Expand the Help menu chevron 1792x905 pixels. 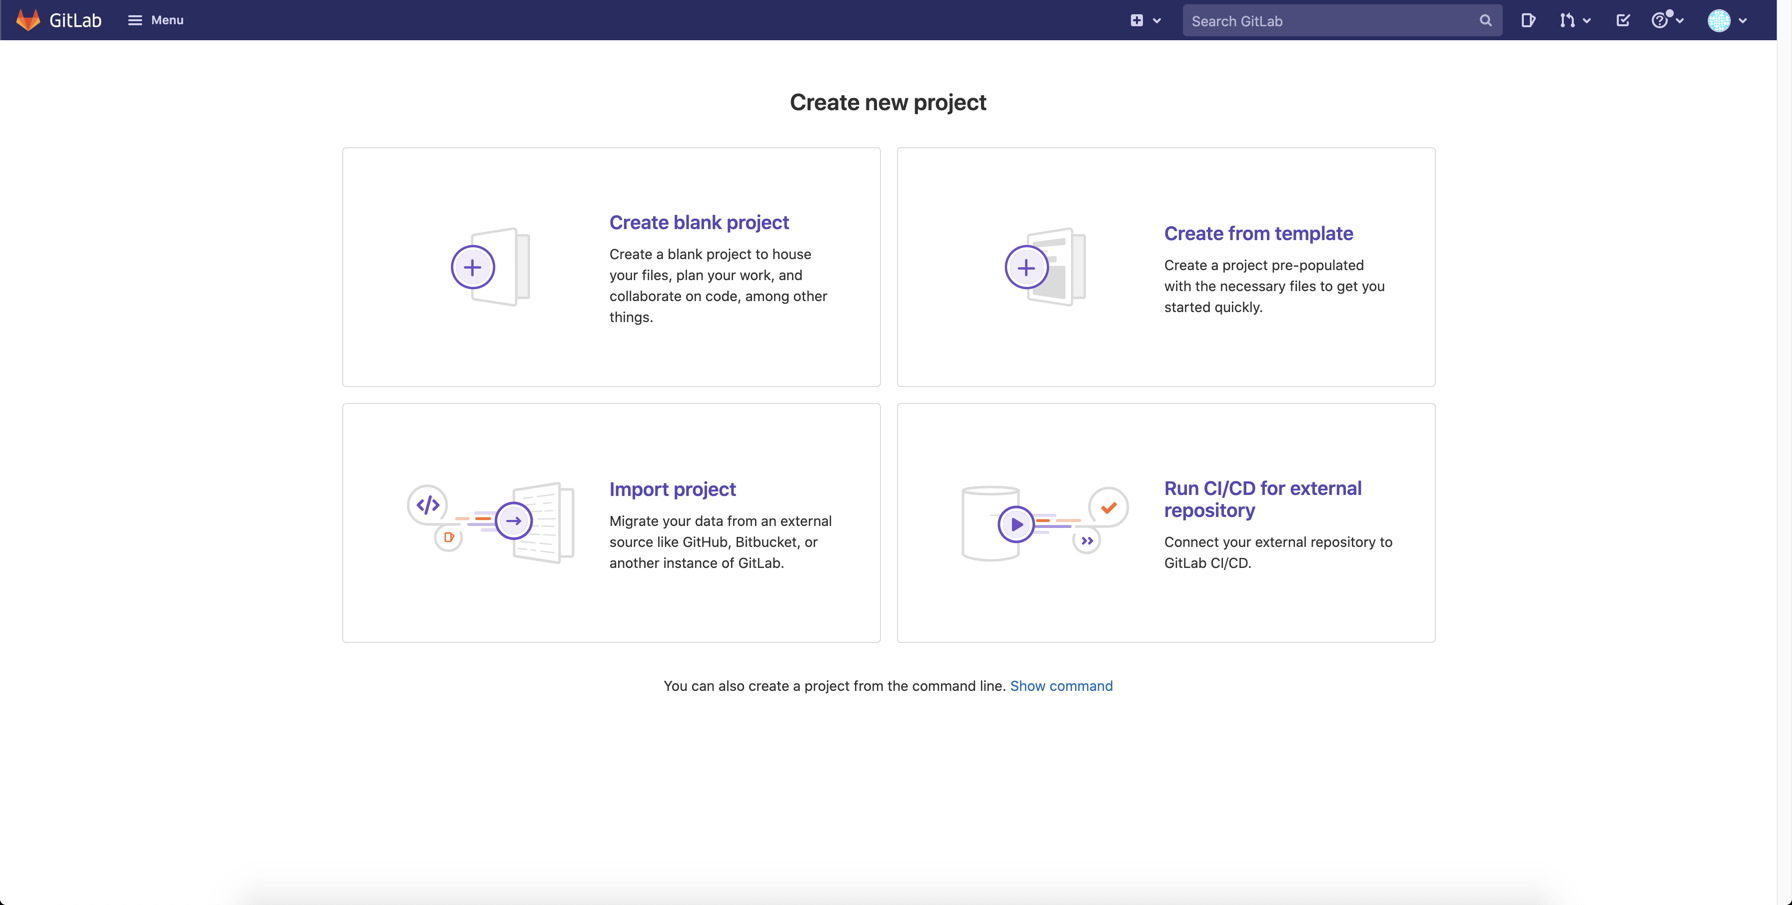(1680, 21)
